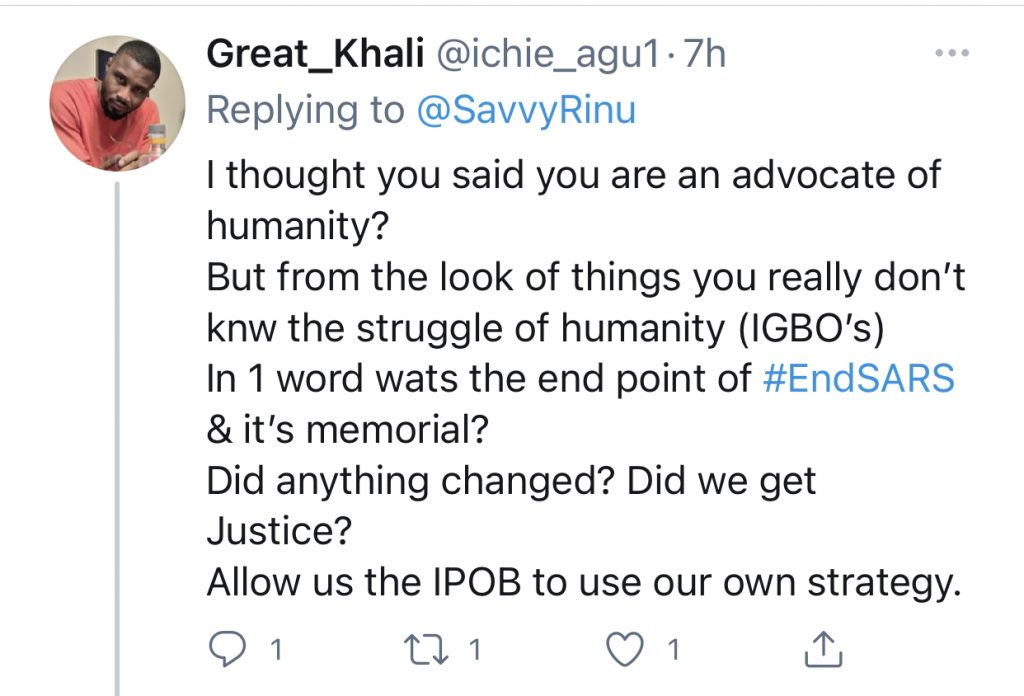Click the reply speech bubble icon
Screen dimensions: 1024x696
(x=227, y=649)
